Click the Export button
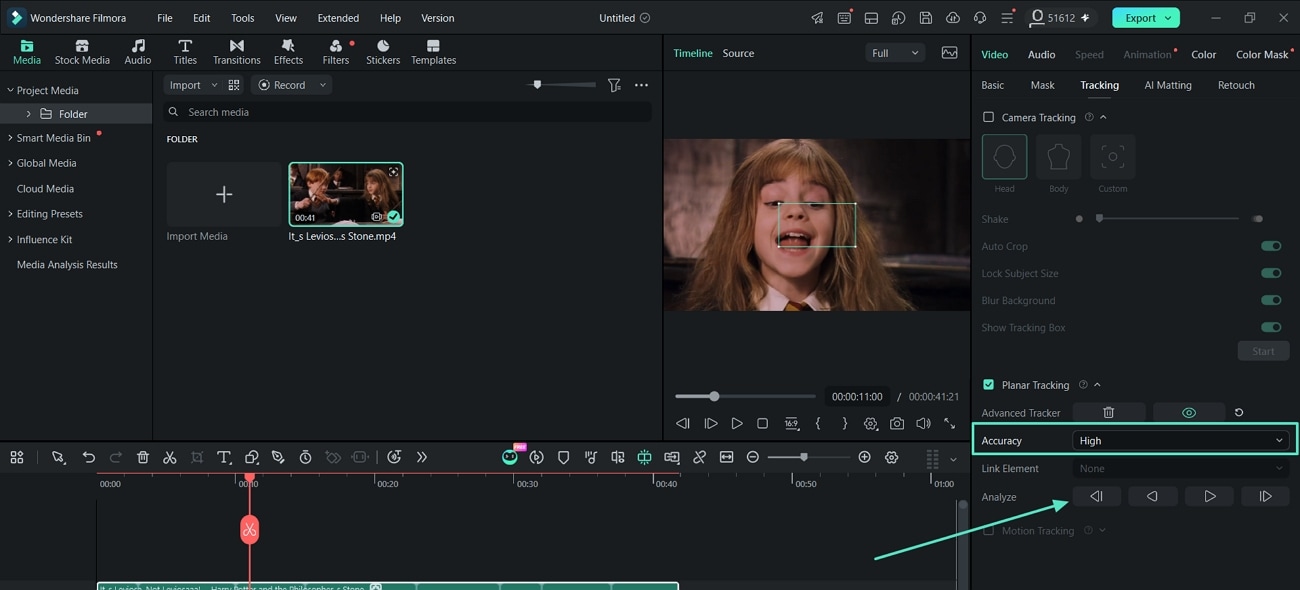Screen dimensions: 1300x590 tap(1145, 18)
